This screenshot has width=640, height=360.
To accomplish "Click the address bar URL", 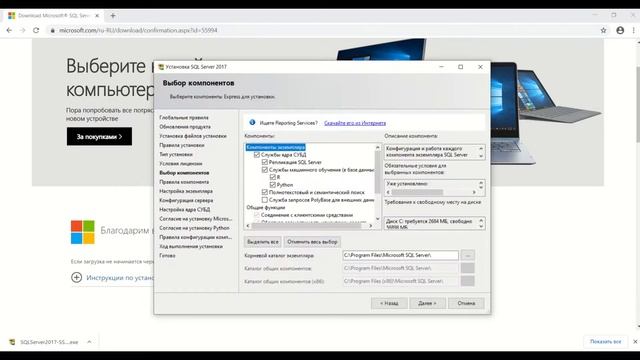I will tap(138, 30).
